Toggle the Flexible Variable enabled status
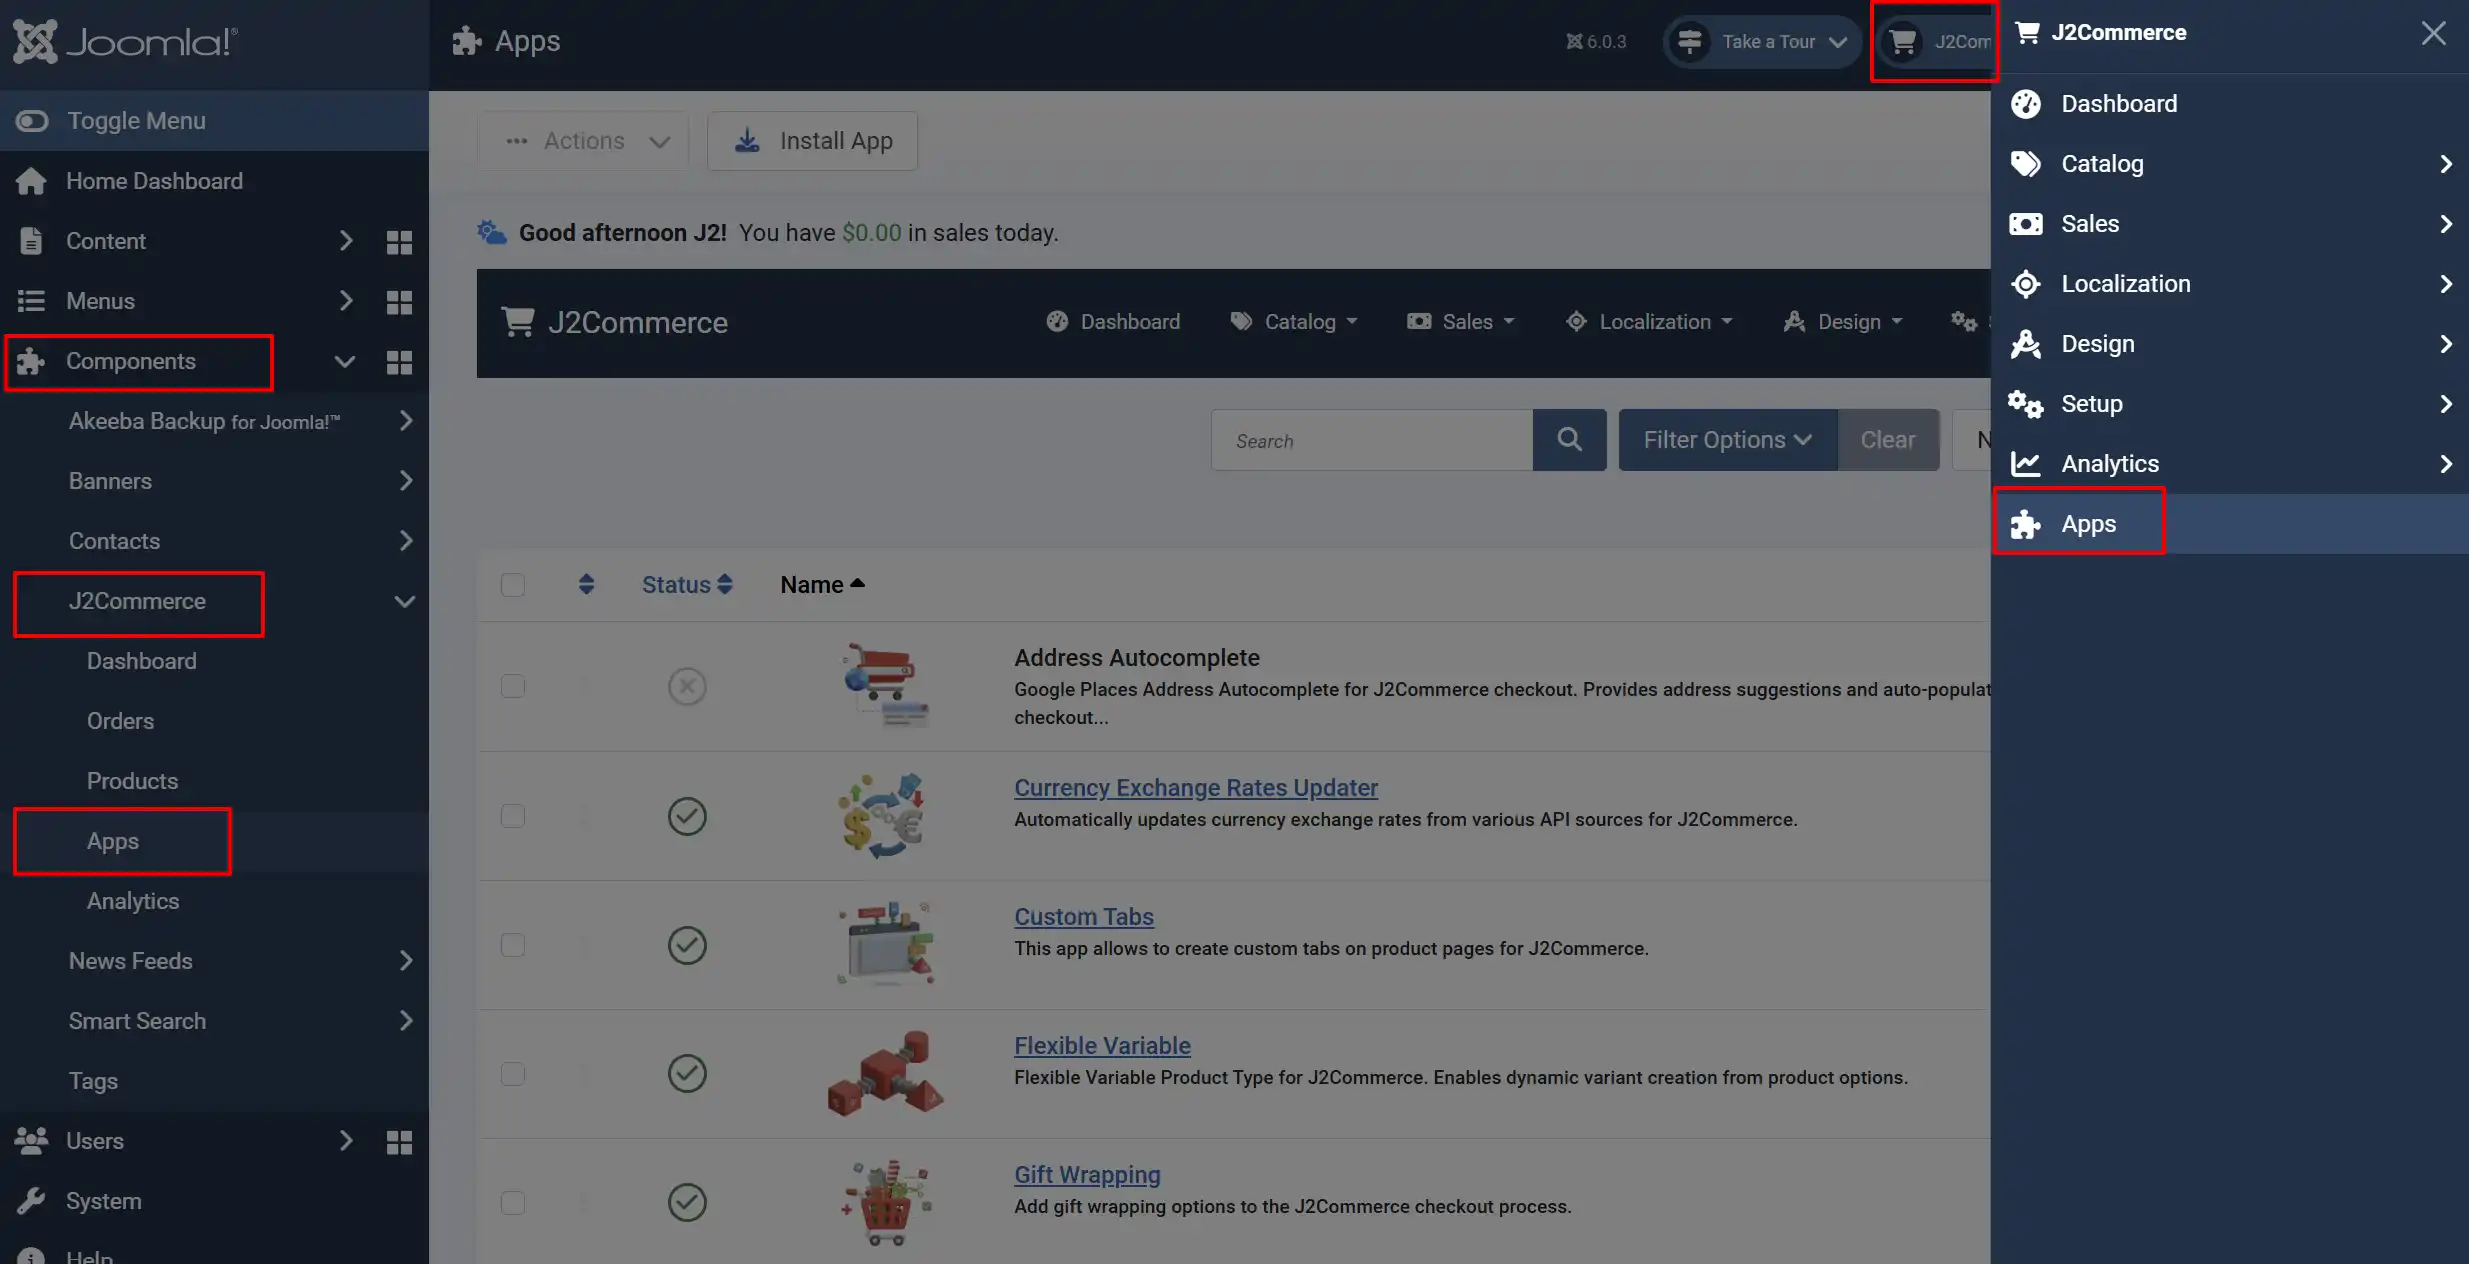The height and width of the screenshot is (1264, 2469). click(687, 1073)
